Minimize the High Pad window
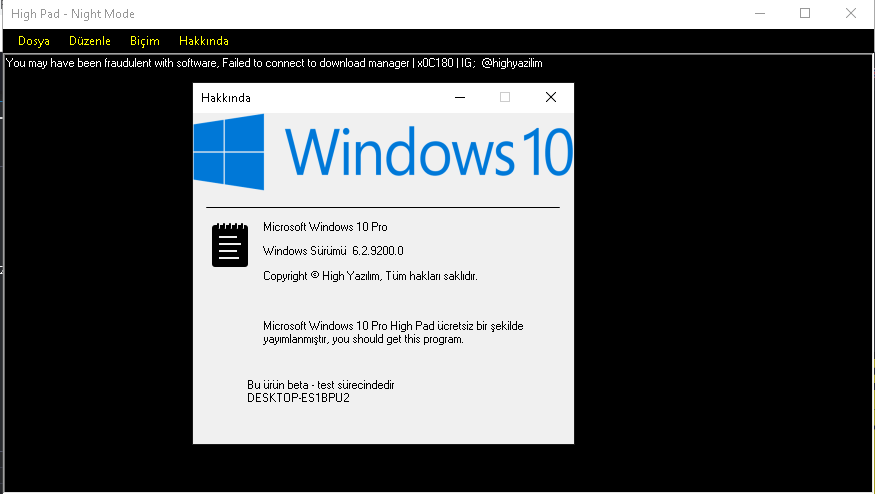875x494 pixels. click(759, 13)
